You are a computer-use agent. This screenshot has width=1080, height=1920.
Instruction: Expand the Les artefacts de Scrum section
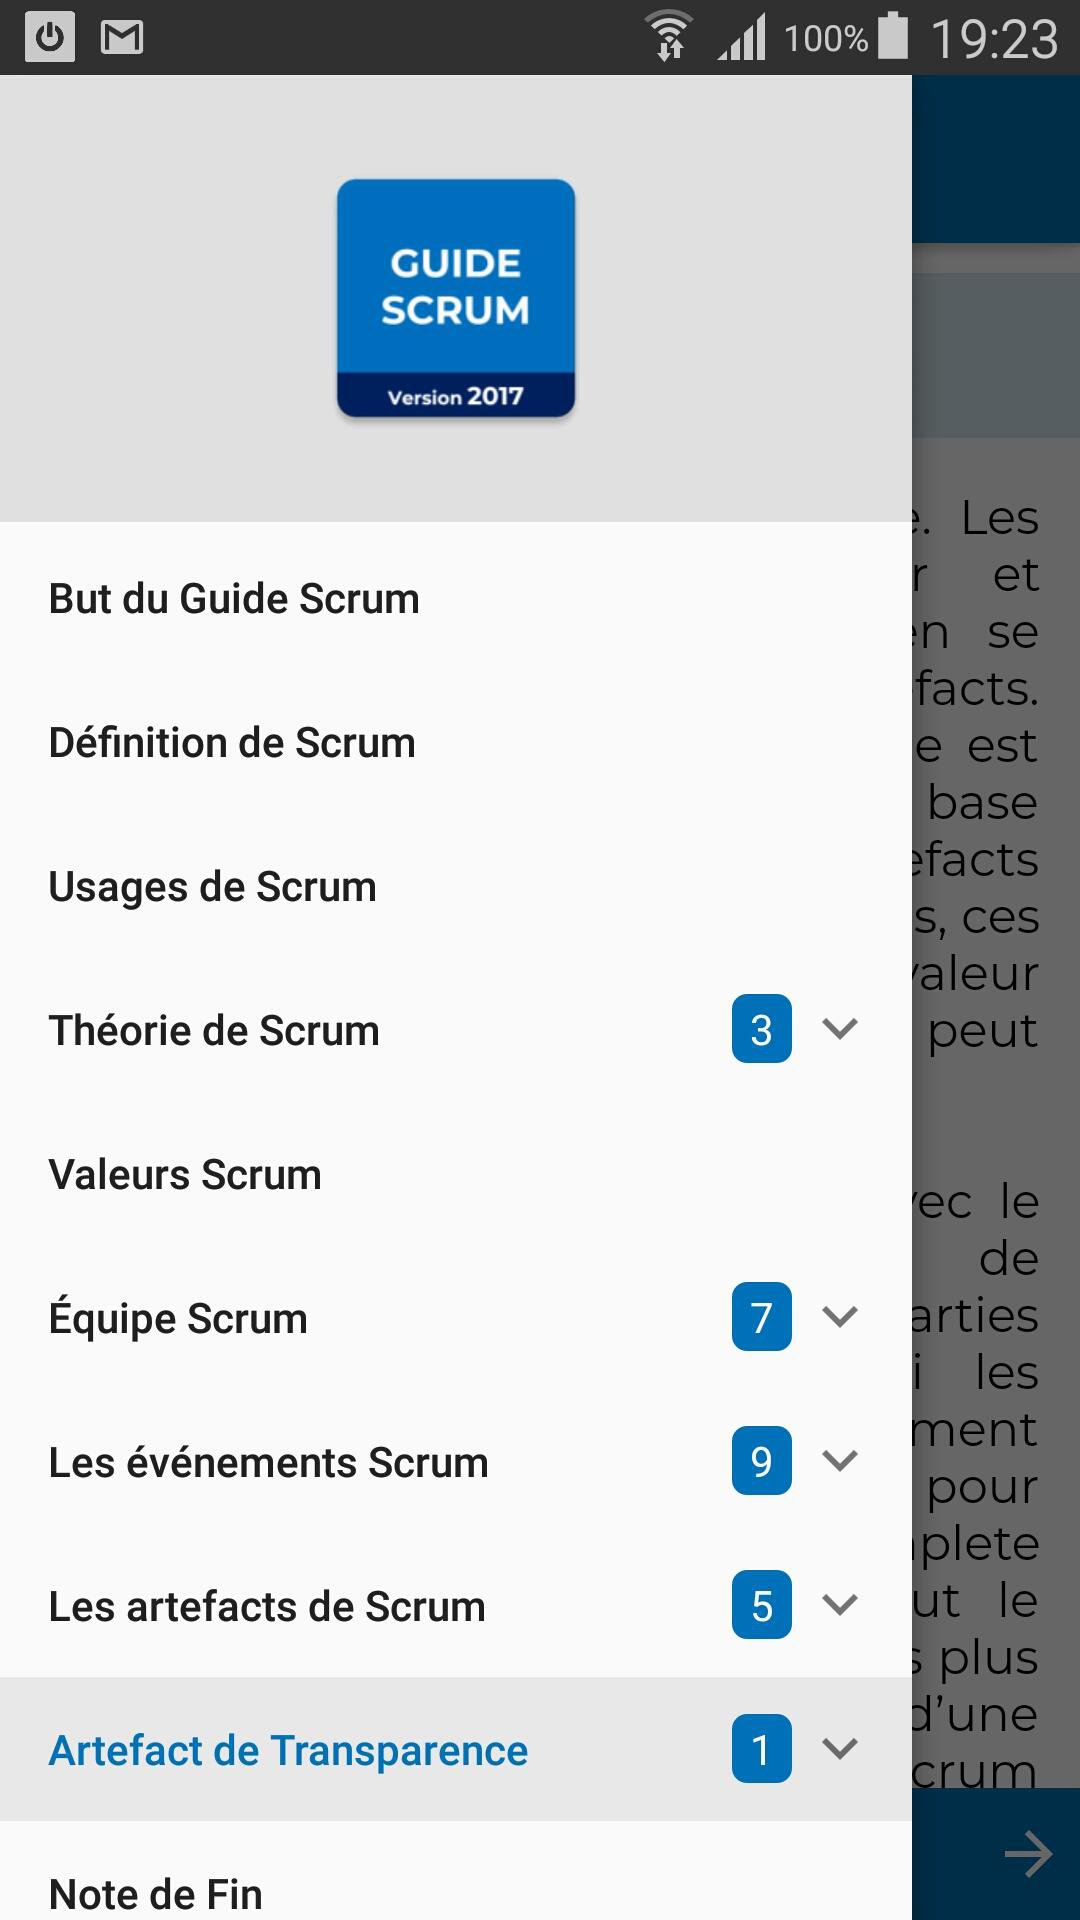pos(838,1606)
